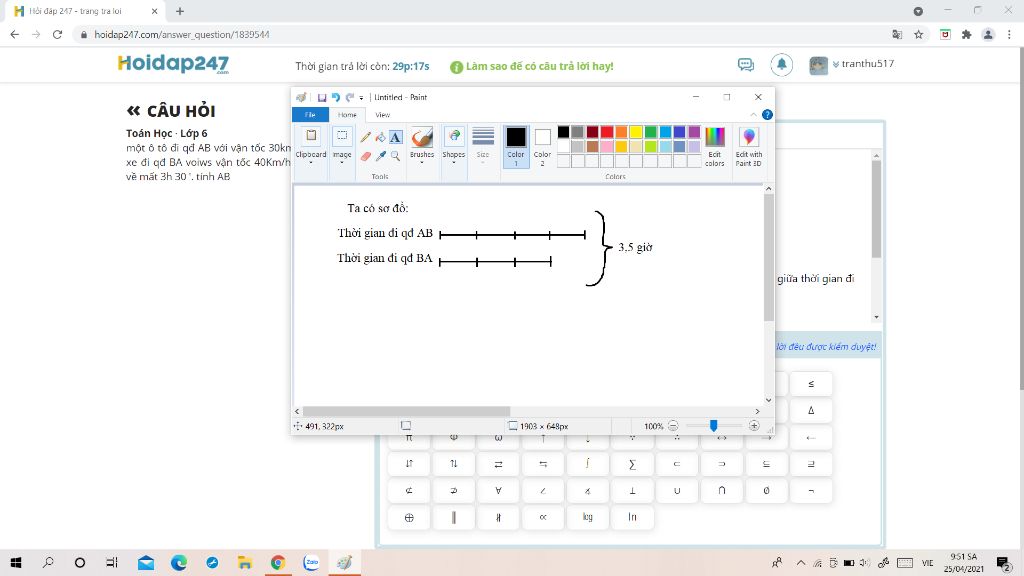The image size is (1024, 576).
Task: Open Paint Help via question mark icon
Action: pyautogui.click(x=767, y=114)
